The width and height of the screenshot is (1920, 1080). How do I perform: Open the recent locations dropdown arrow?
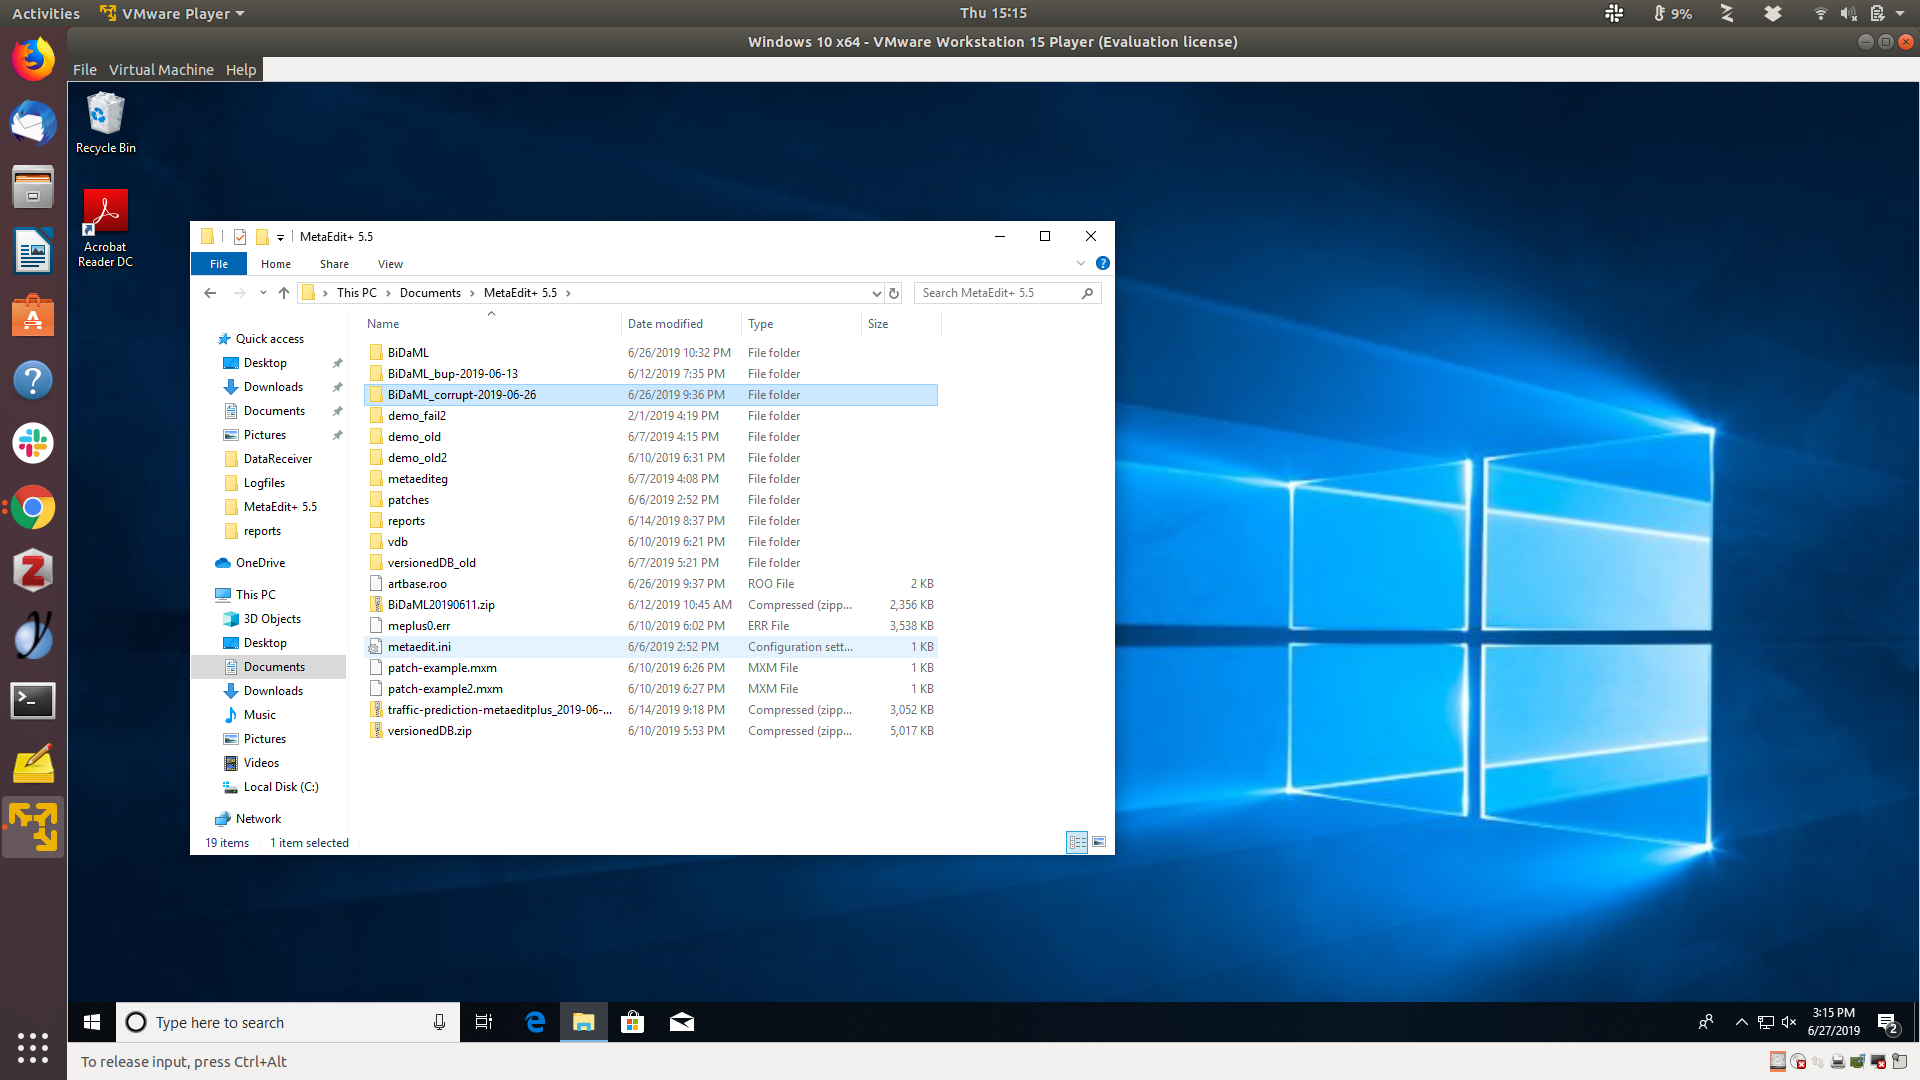pyautogui.click(x=263, y=293)
